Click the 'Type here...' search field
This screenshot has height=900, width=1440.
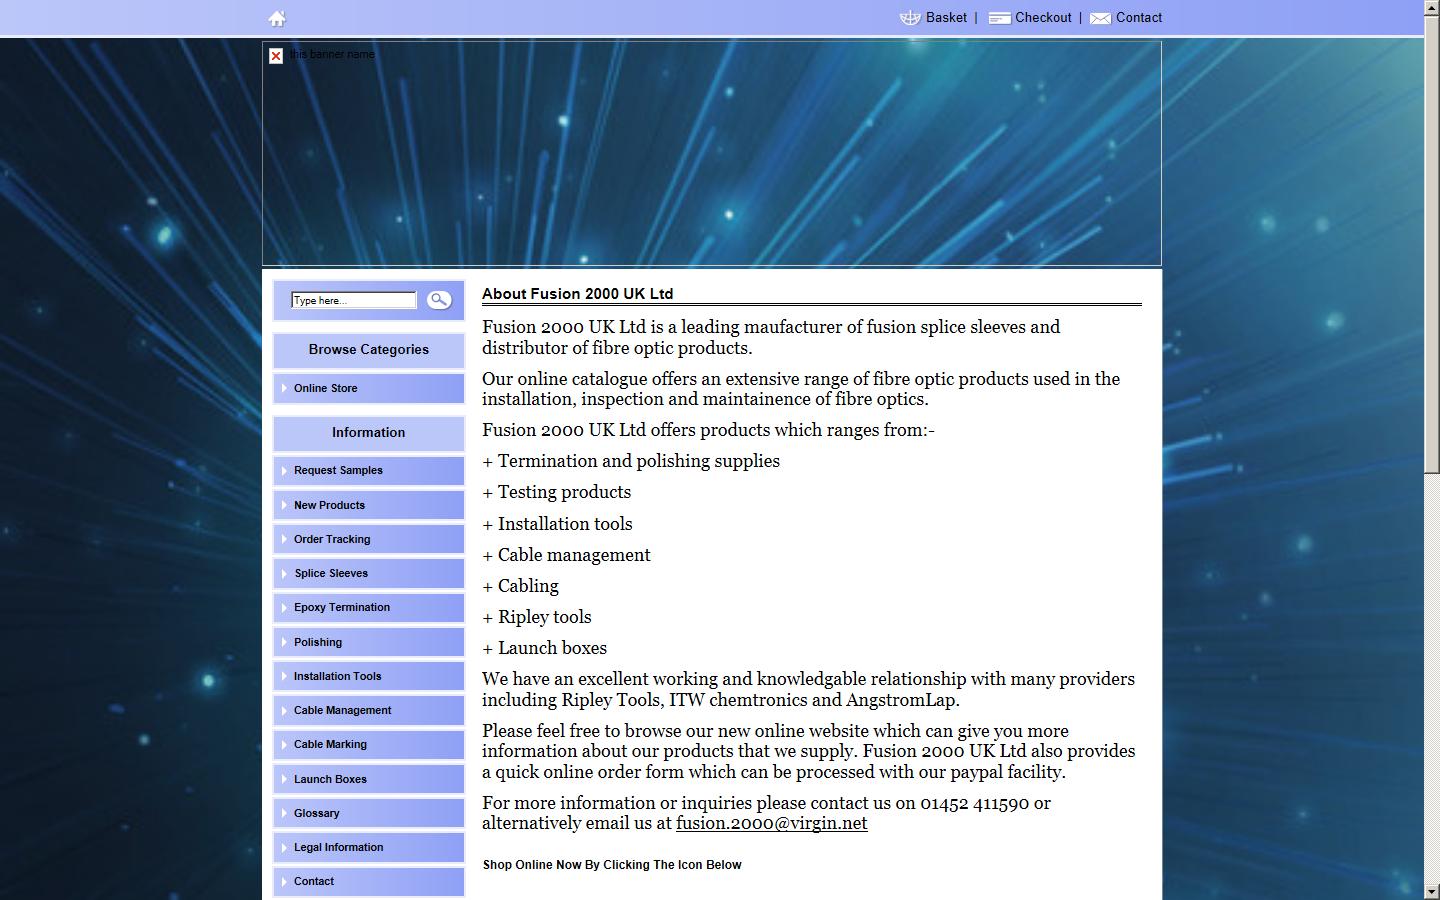[352, 299]
